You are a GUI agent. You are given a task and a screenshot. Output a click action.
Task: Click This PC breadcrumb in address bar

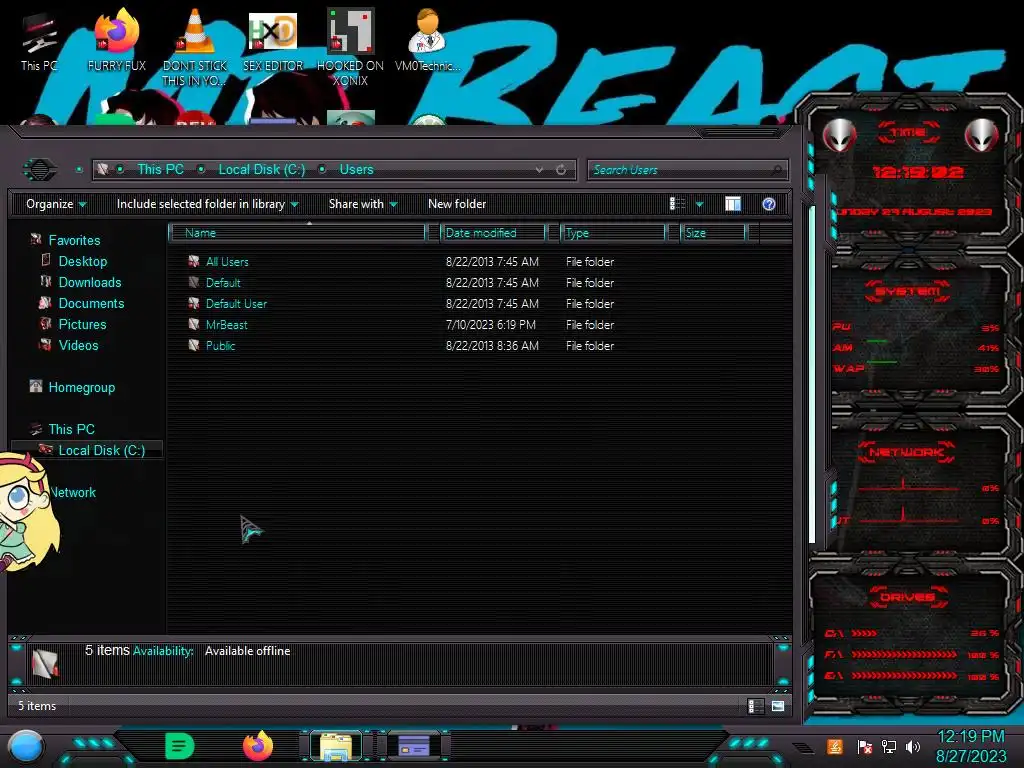[x=160, y=169]
